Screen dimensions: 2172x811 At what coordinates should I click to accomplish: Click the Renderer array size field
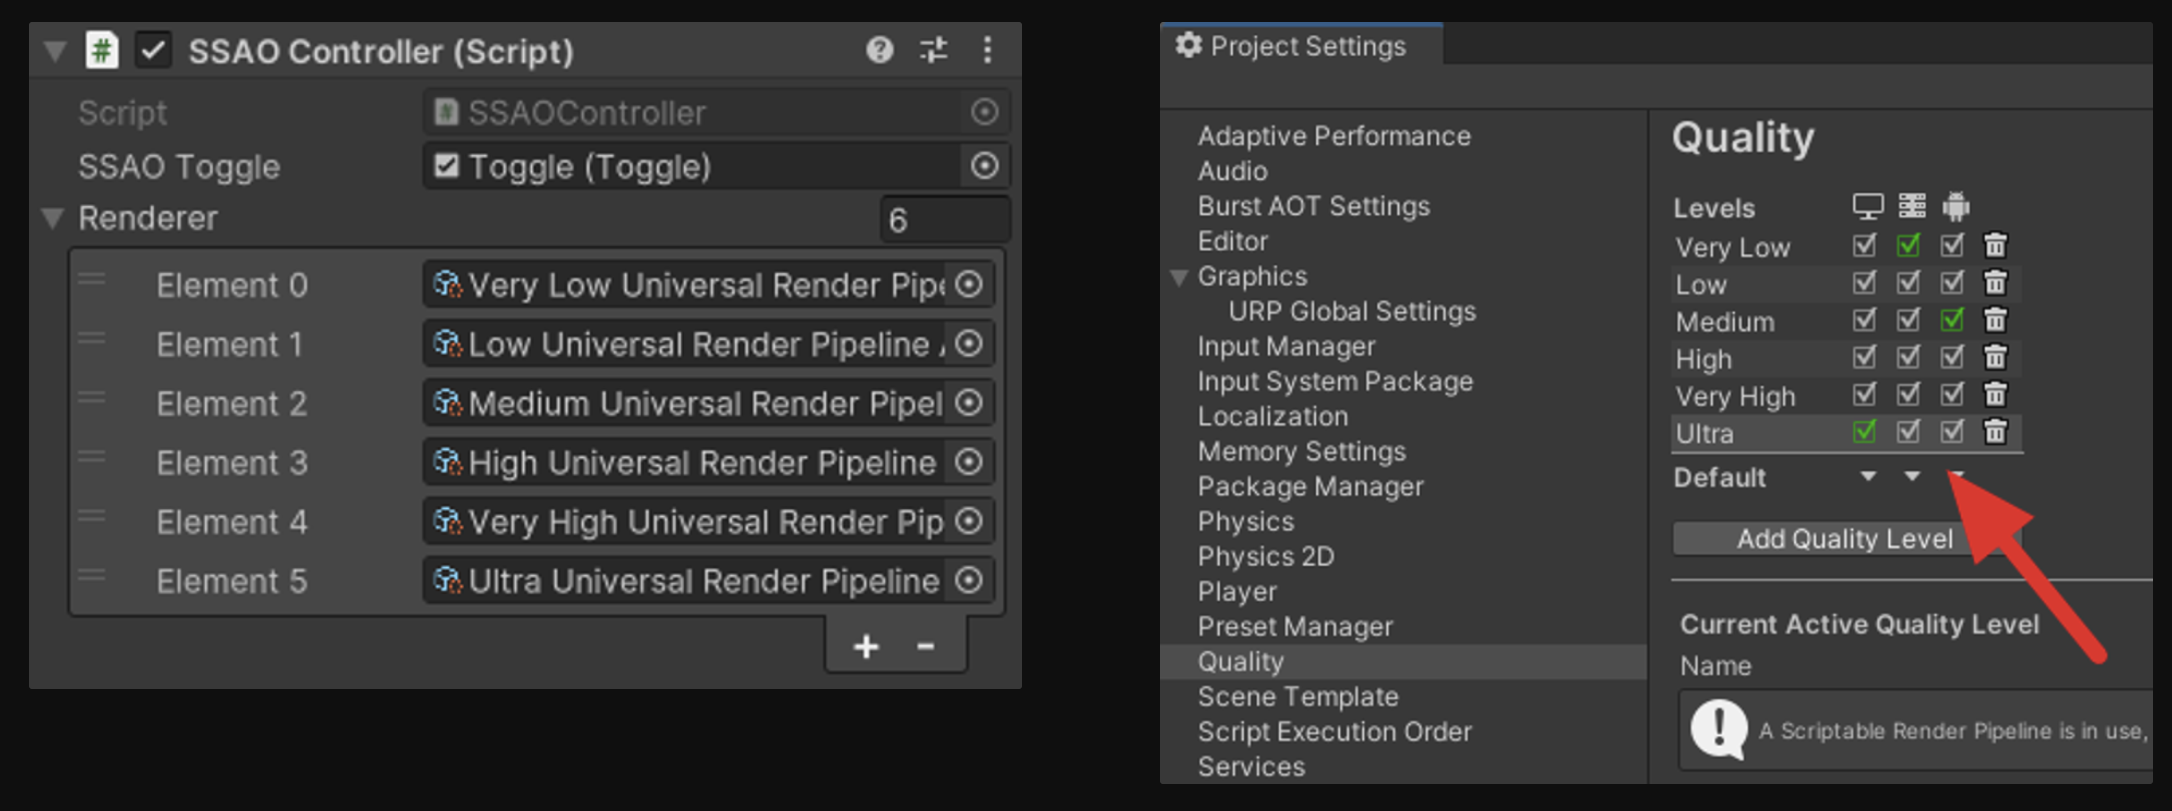pyautogui.click(x=945, y=220)
